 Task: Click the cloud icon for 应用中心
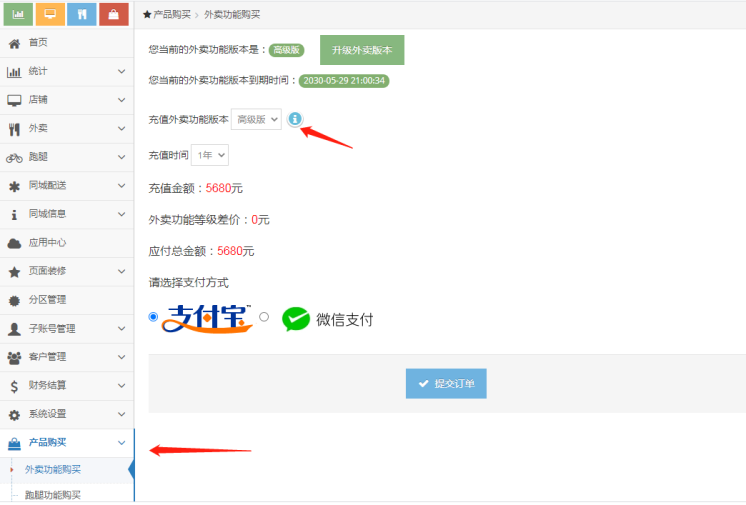coord(14,243)
